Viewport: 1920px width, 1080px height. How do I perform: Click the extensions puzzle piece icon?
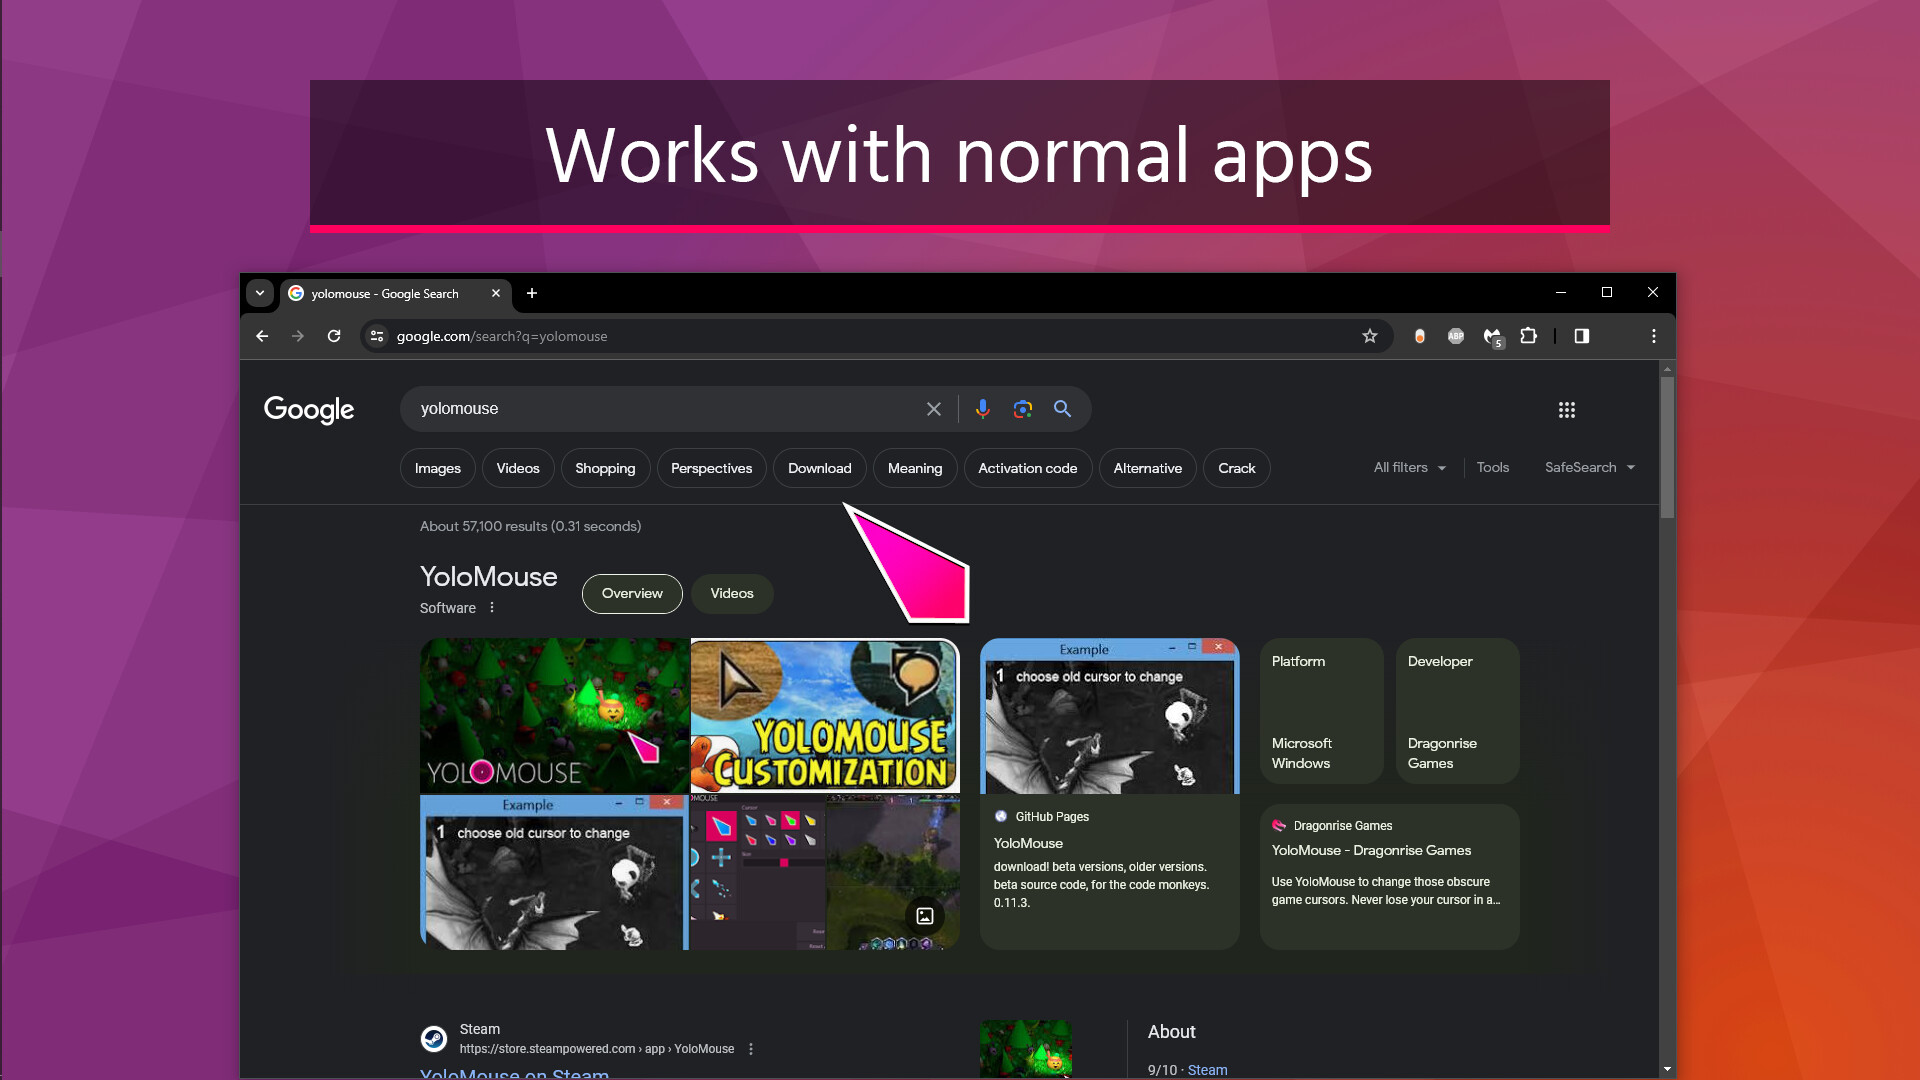1528,336
